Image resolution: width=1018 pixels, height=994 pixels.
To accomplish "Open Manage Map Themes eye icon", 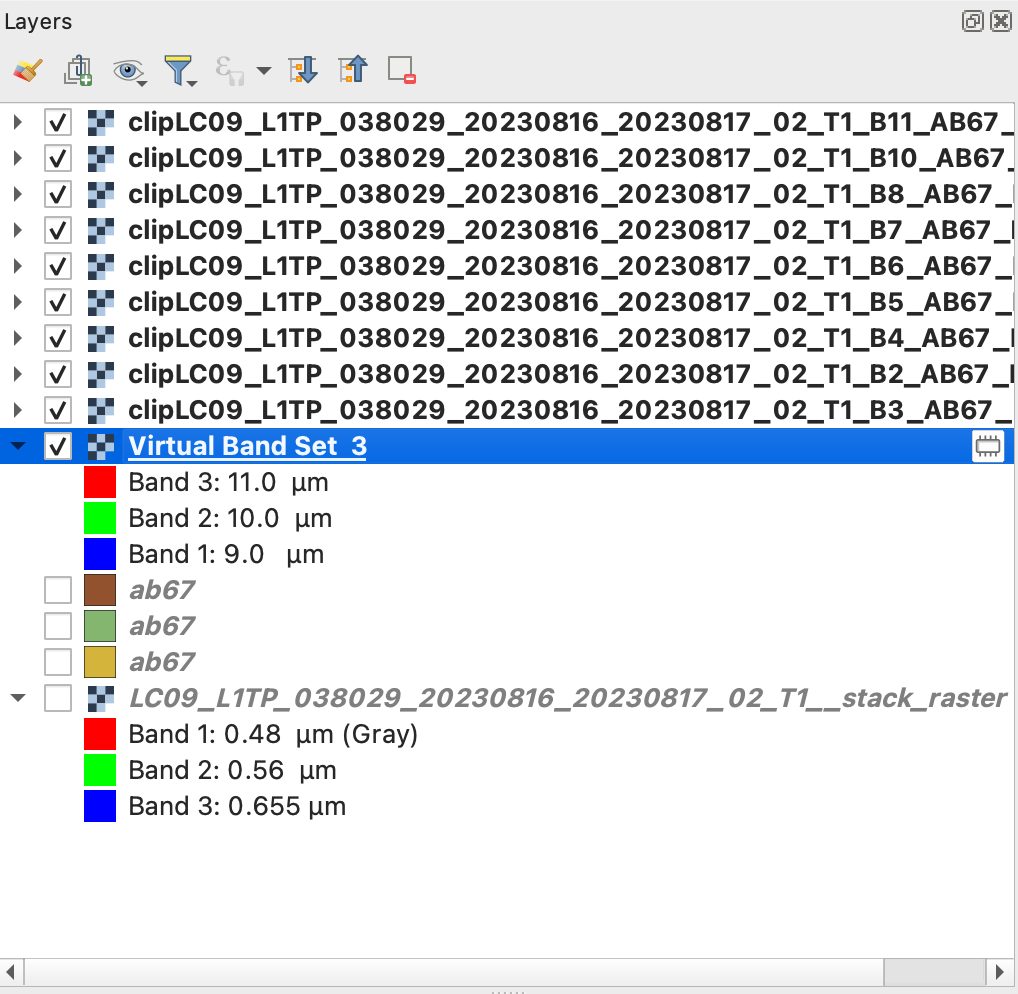I will click(x=128, y=70).
